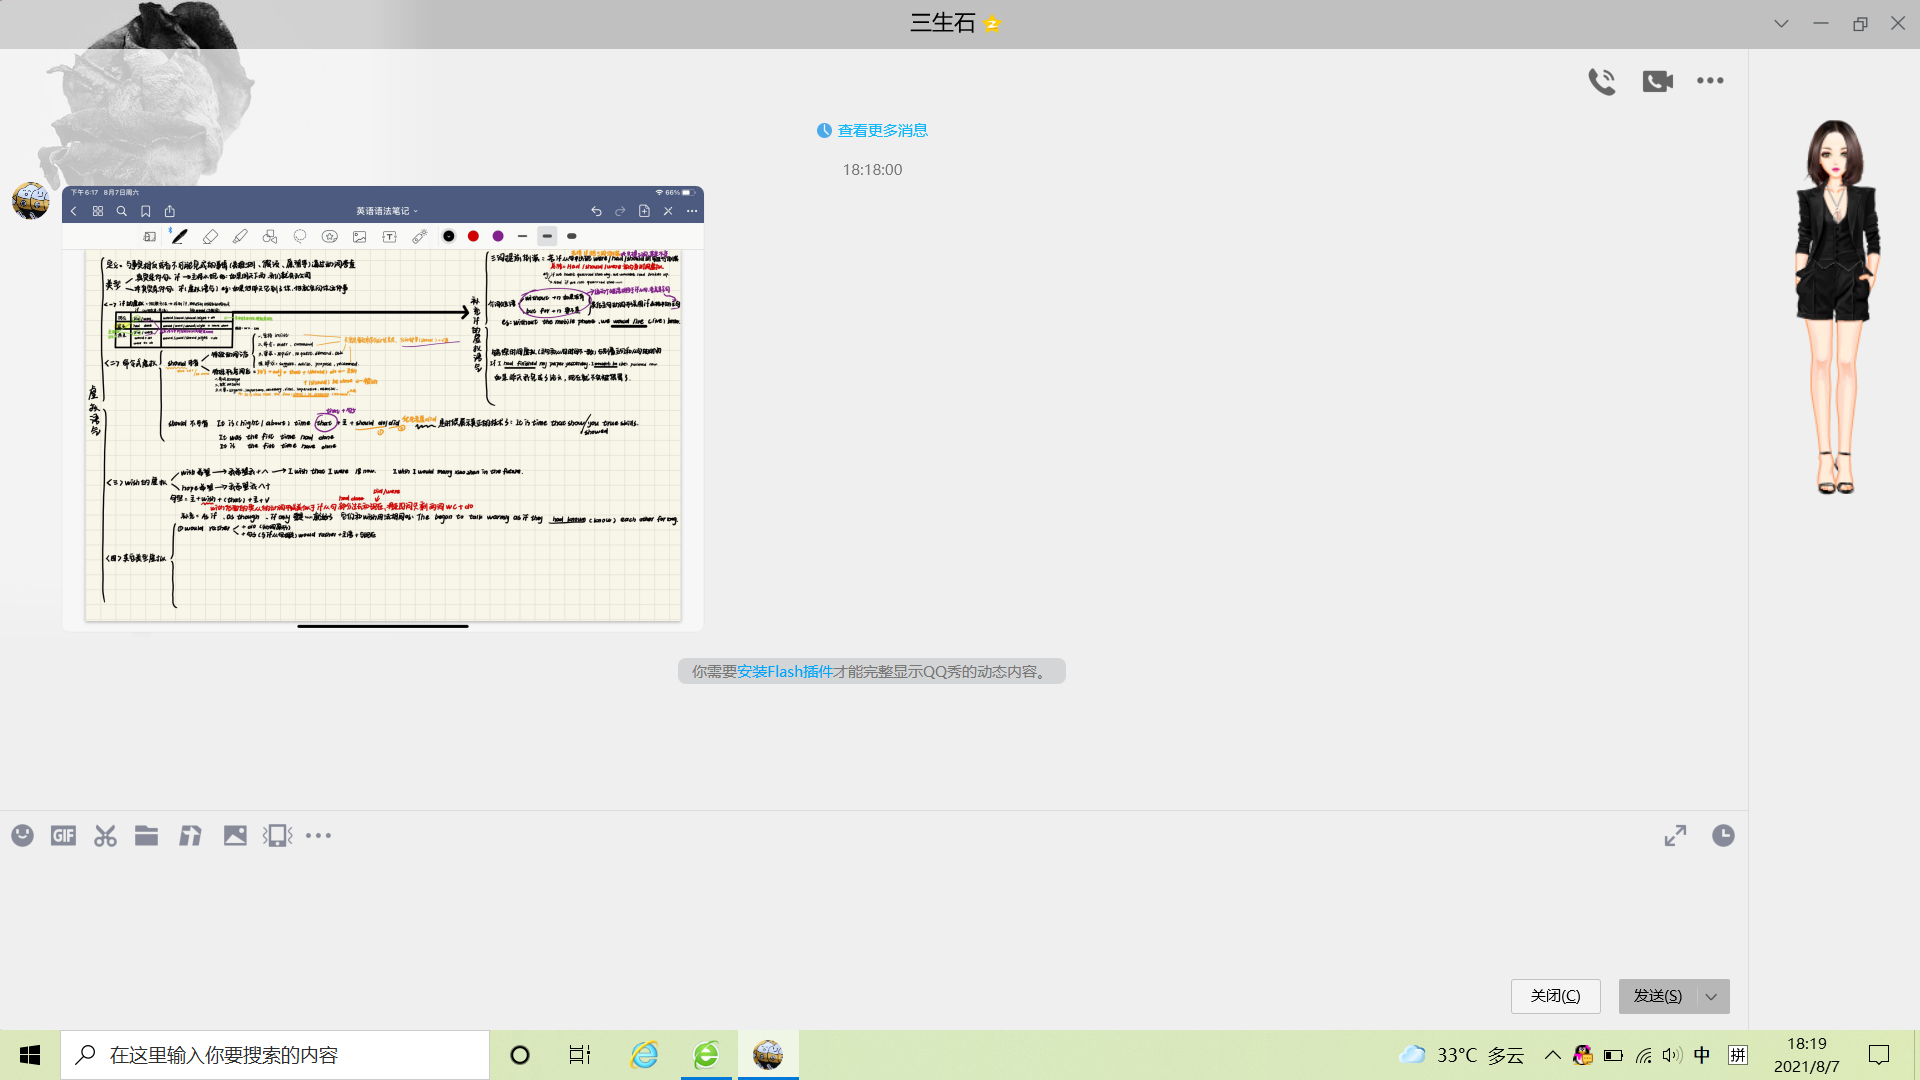Expand the title bar chevron menu
This screenshot has height=1080, width=1920.
pos(1781,23)
